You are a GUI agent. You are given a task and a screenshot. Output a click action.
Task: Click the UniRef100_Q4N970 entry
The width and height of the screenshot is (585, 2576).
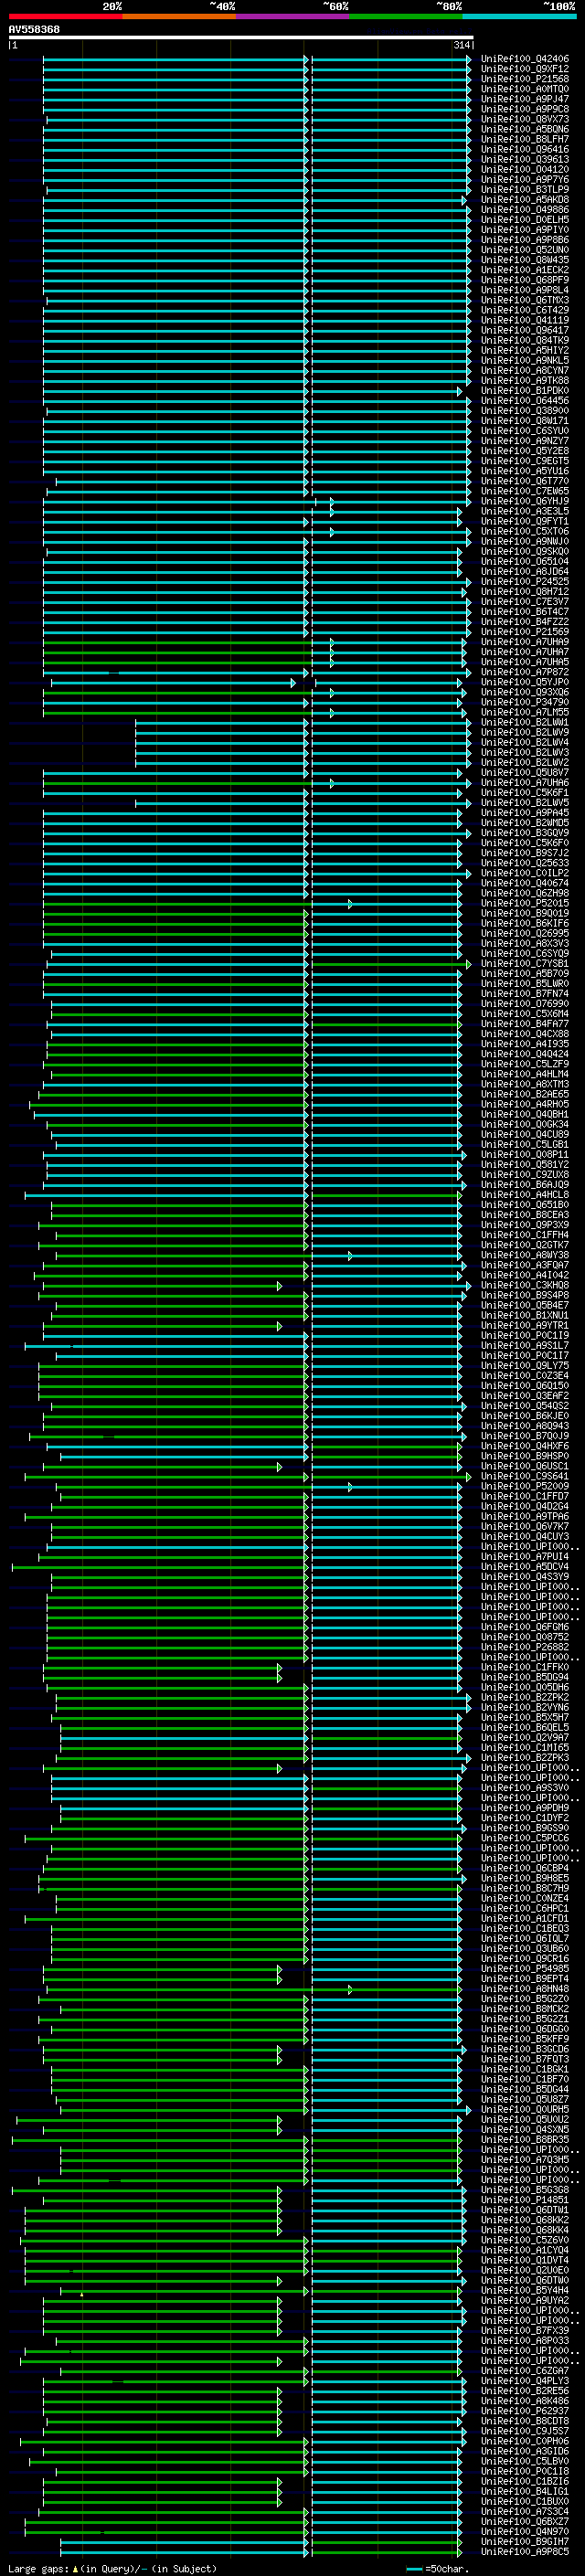(x=525, y=2532)
